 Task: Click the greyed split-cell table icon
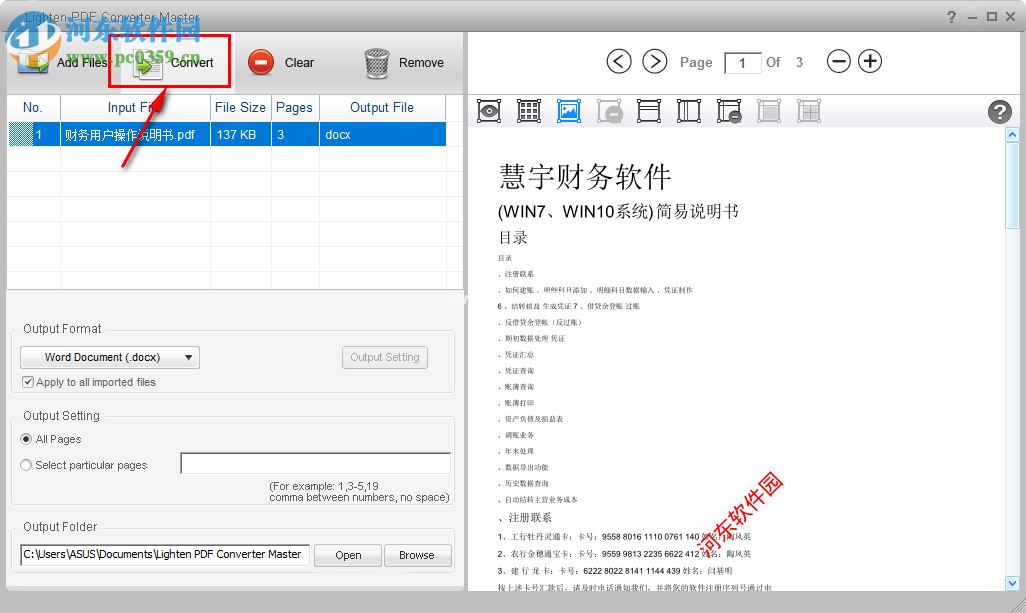pyautogui.click(x=809, y=111)
